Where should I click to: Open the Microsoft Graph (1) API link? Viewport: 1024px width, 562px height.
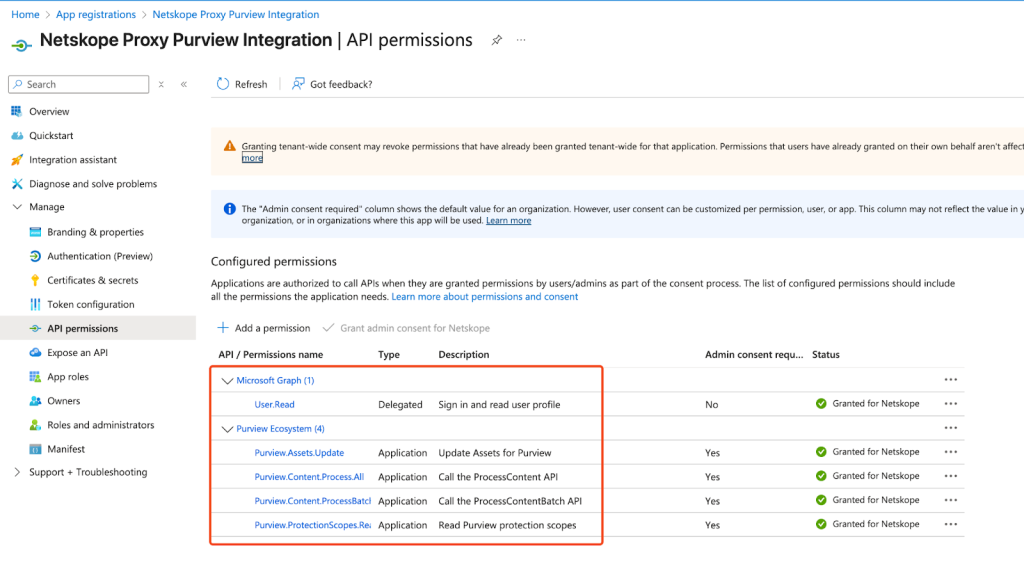point(275,381)
